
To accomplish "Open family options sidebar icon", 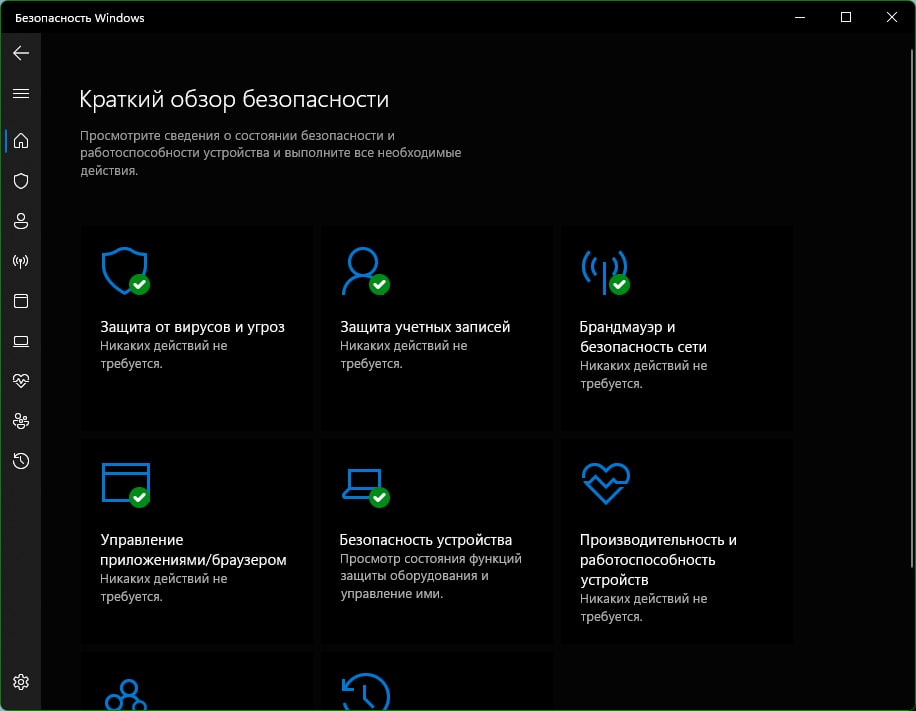I will 21,421.
